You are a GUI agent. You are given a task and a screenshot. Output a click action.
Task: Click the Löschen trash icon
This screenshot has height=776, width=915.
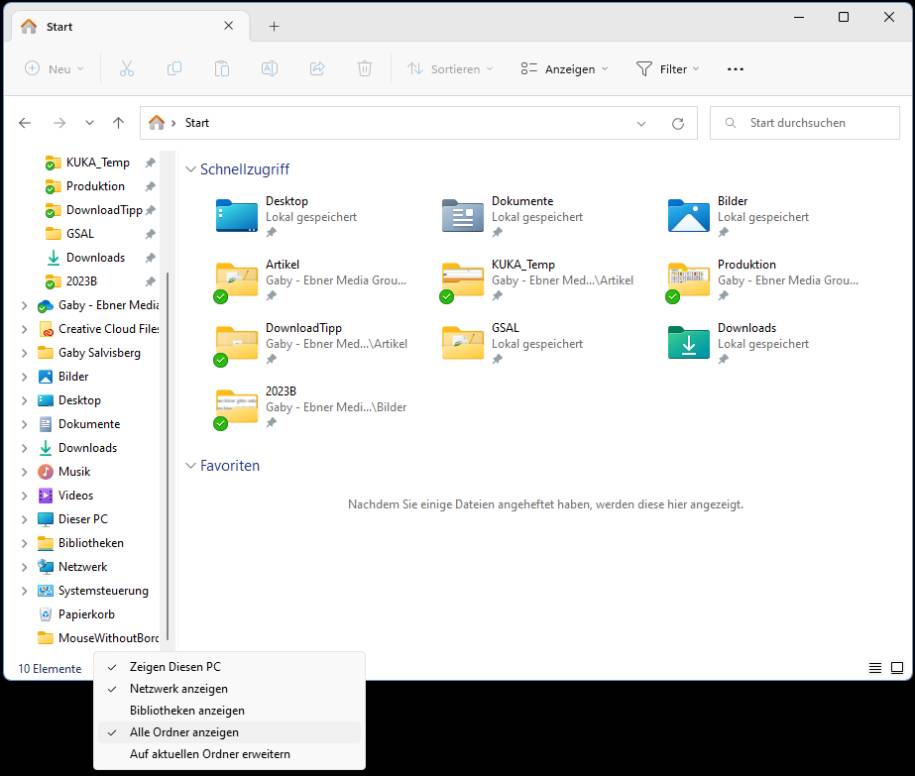point(364,69)
